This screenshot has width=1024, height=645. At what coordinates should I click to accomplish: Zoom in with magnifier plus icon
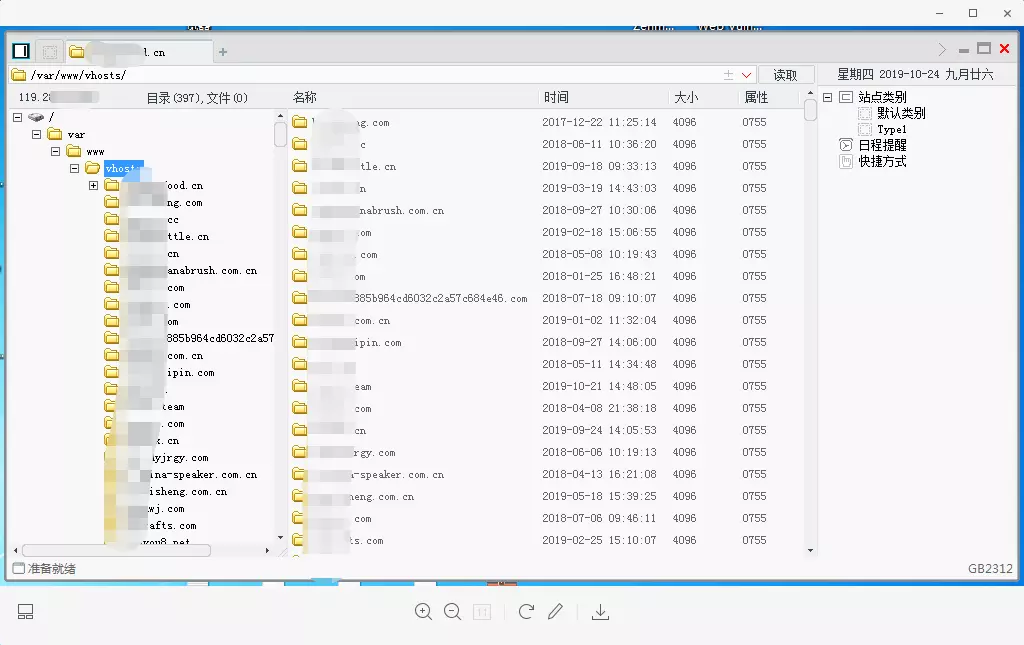(424, 612)
